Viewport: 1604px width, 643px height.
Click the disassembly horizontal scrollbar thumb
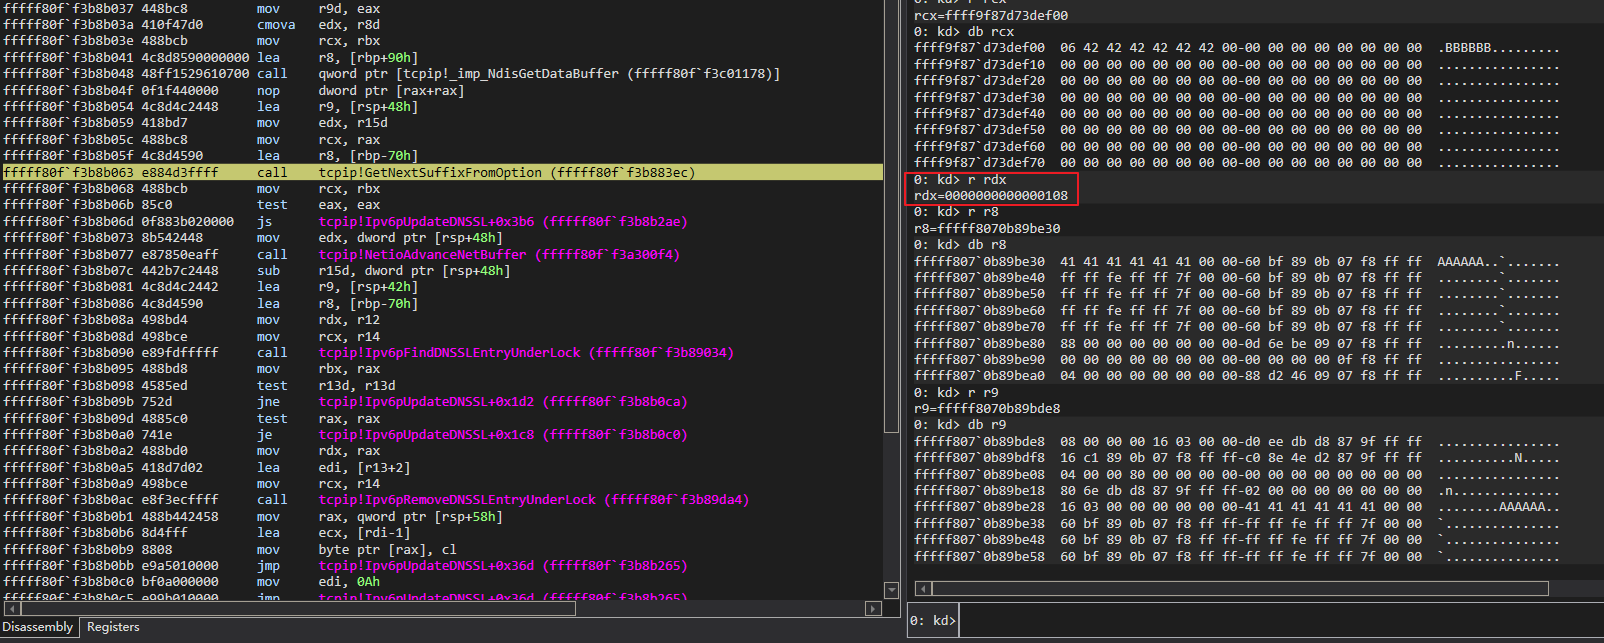(x=298, y=608)
